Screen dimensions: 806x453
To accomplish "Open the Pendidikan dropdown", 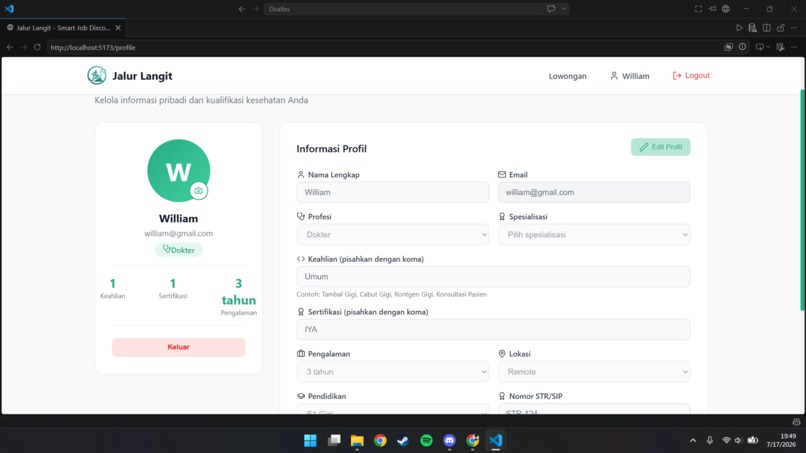I will coord(393,409).
